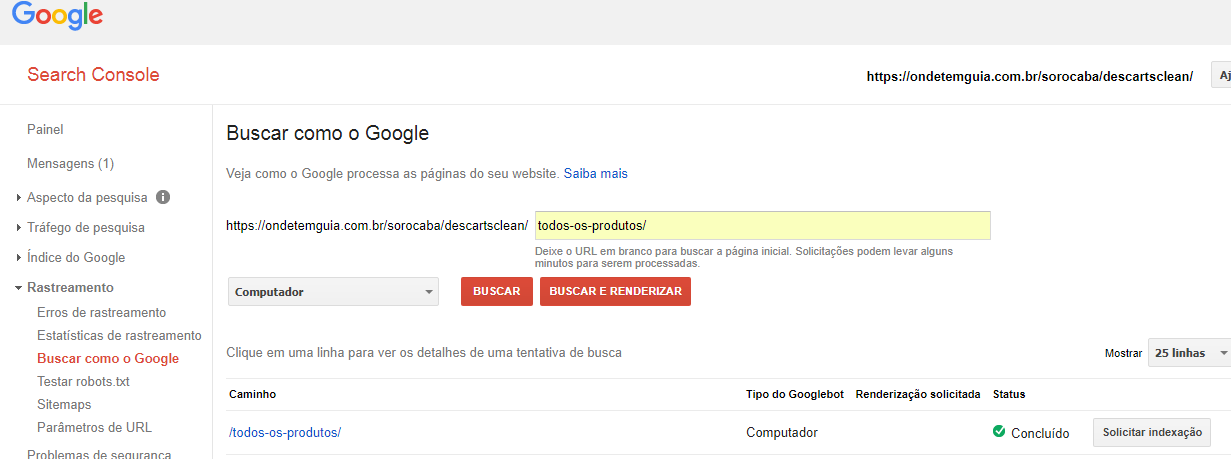Click the Caminho column header
Image resolution: width=1231 pixels, height=459 pixels.
252,394
